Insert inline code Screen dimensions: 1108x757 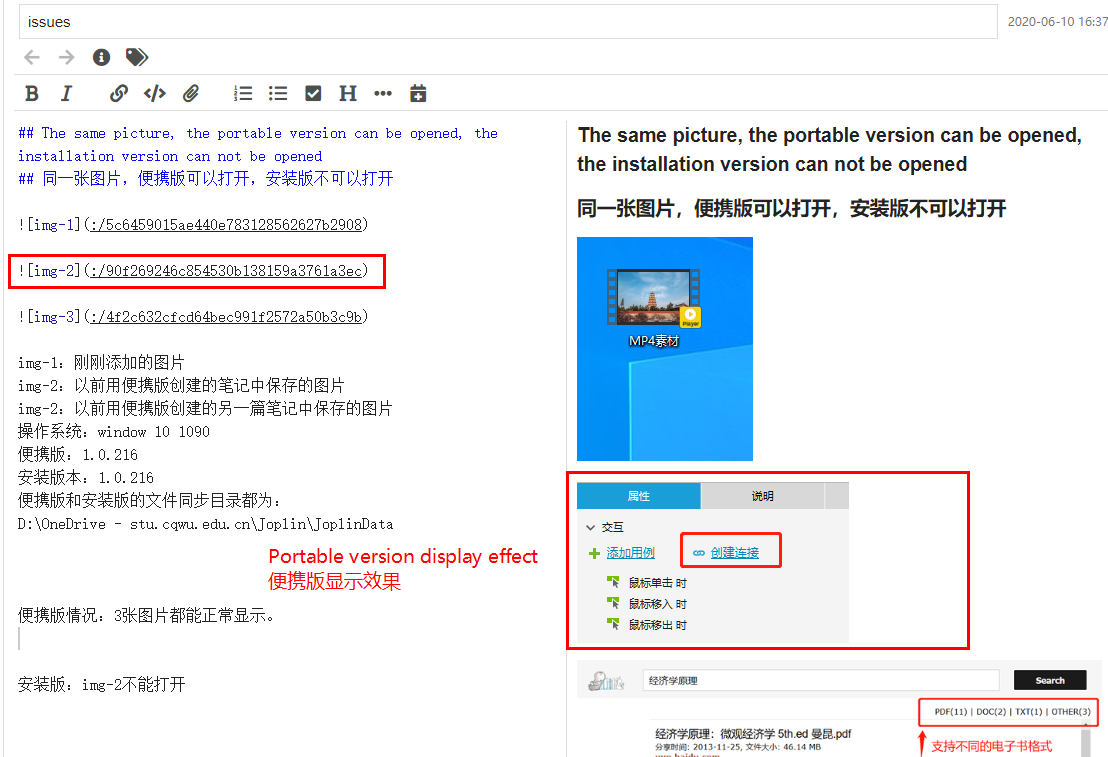point(155,92)
